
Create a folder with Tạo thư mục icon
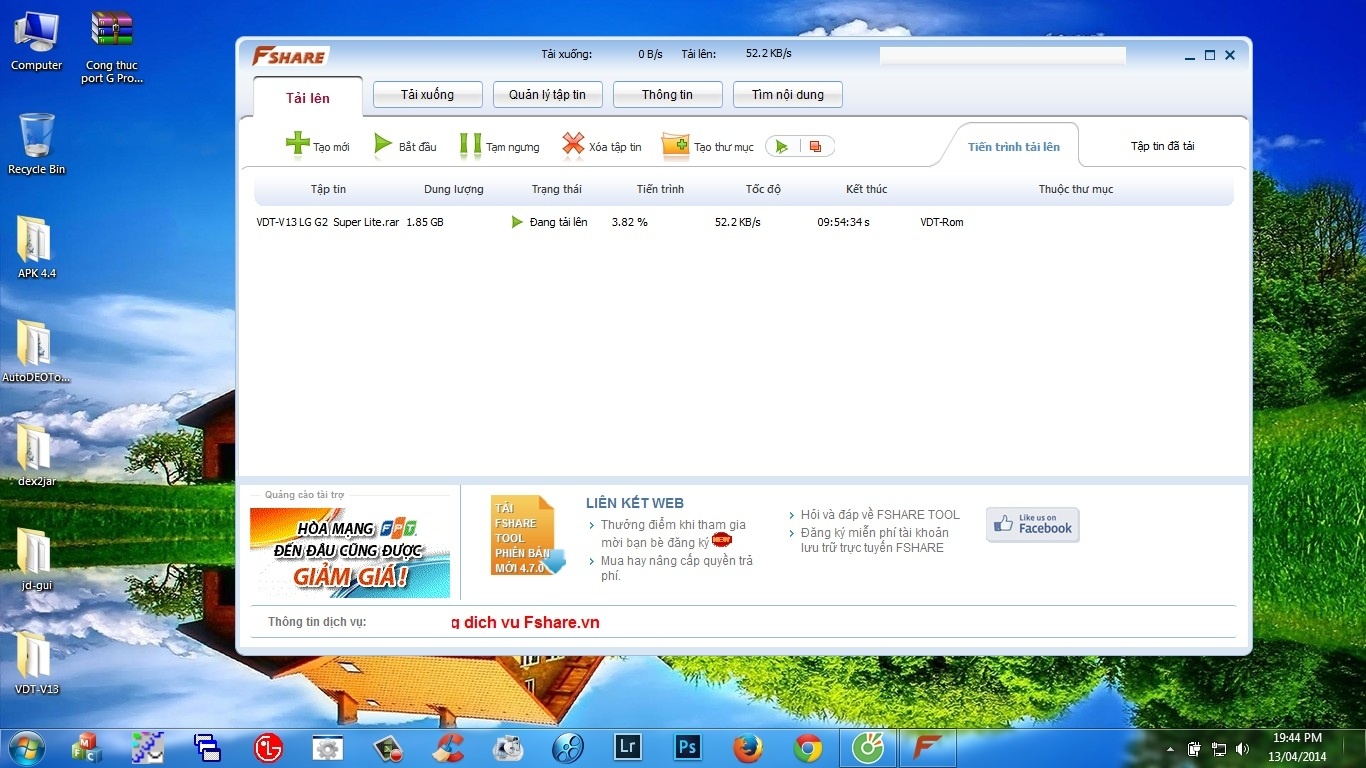676,146
